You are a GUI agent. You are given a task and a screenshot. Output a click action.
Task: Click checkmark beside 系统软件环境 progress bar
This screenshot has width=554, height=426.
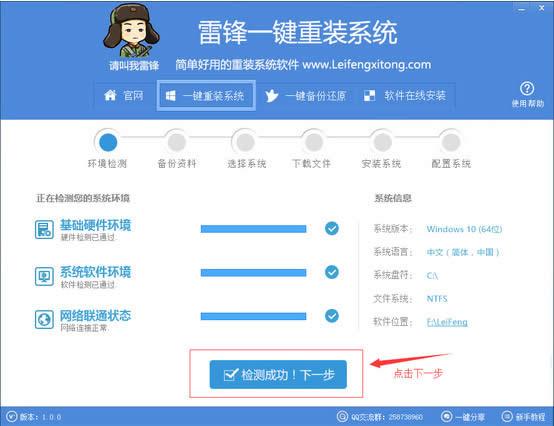(x=331, y=272)
